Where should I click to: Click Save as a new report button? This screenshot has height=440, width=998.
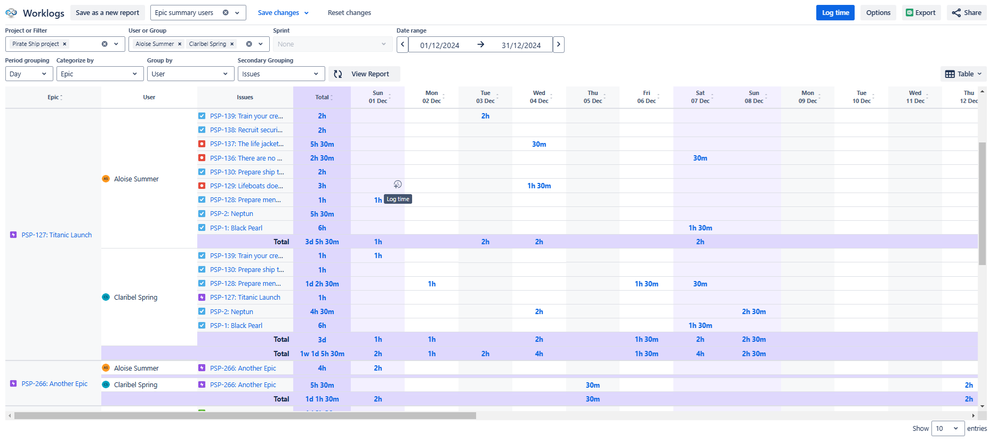pos(108,13)
